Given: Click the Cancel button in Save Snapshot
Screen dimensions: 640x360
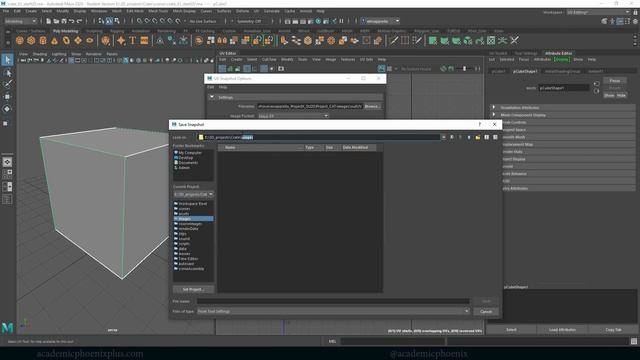Looking at the screenshot, I should 486,311.
